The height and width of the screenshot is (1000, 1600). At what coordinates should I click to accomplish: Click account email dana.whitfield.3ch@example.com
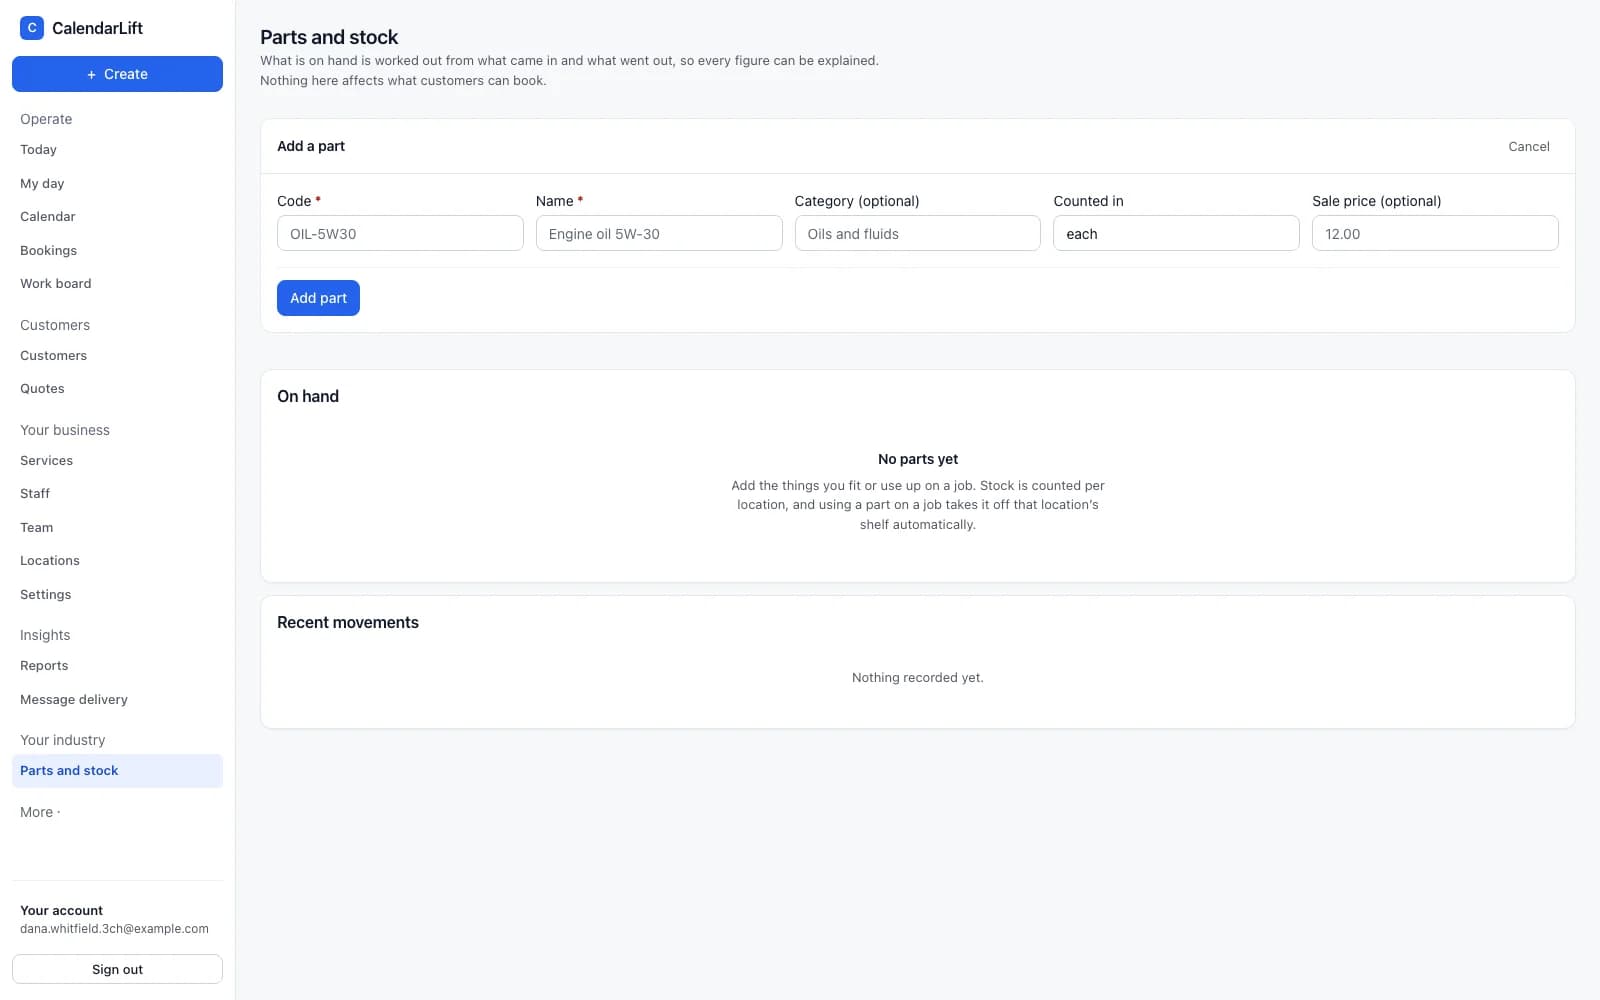point(114,929)
